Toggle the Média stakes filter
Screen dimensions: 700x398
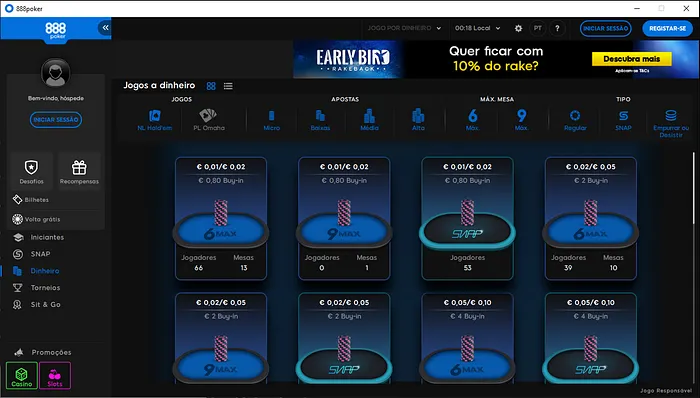(x=369, y=120)
